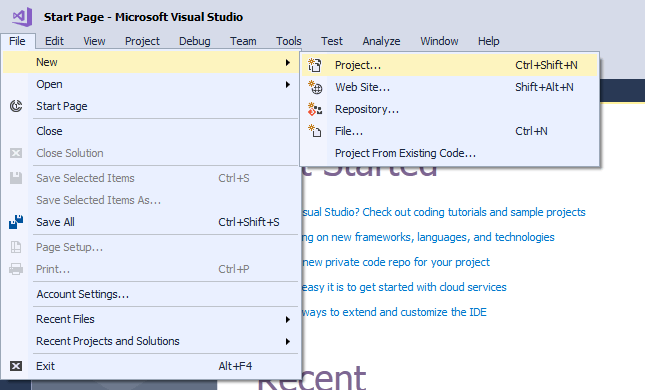Viewport: 645px width, 390px height.
Task: Choose Print menu entry
Action: (151, 269)
